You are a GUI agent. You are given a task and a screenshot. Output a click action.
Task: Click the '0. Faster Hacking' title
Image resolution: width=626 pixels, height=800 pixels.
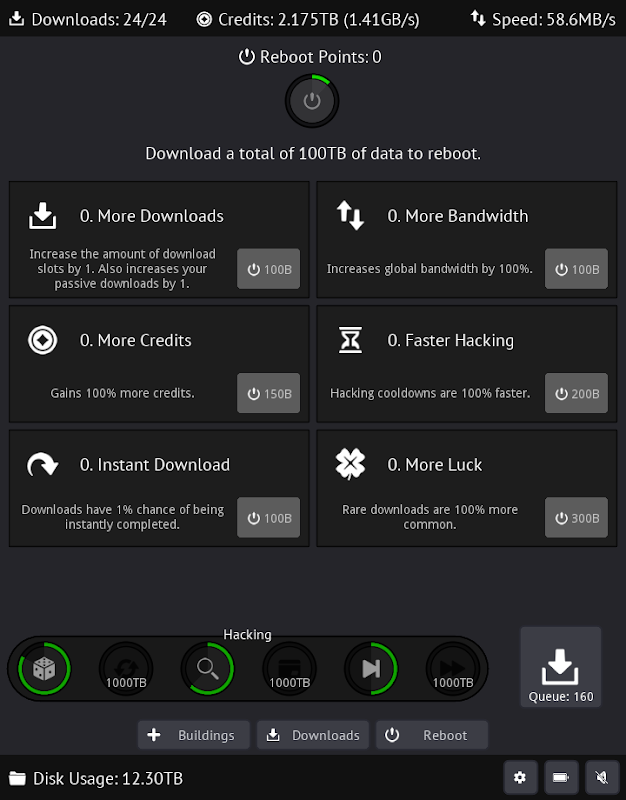(x=450, y=340)
